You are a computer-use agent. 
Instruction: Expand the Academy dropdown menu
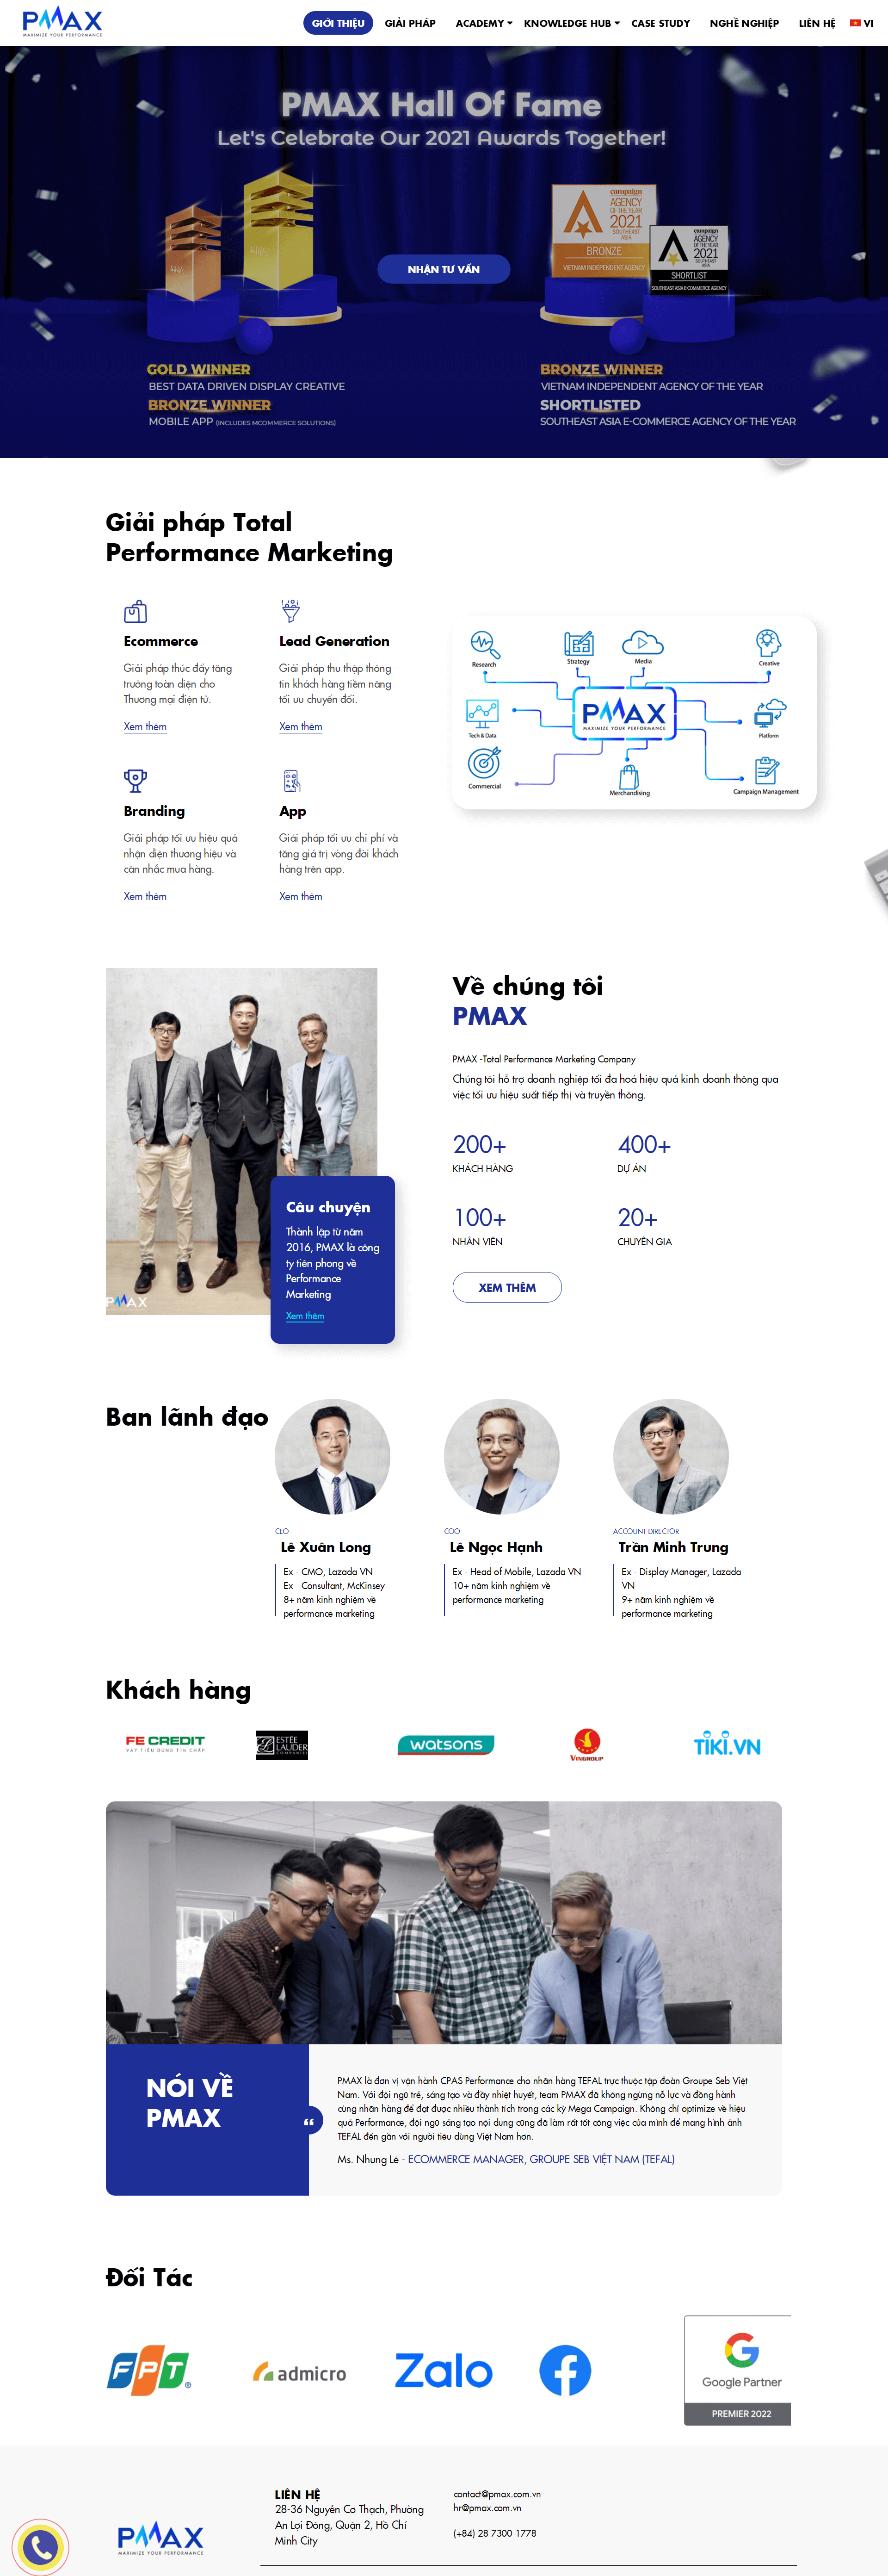tap(484, 23)
